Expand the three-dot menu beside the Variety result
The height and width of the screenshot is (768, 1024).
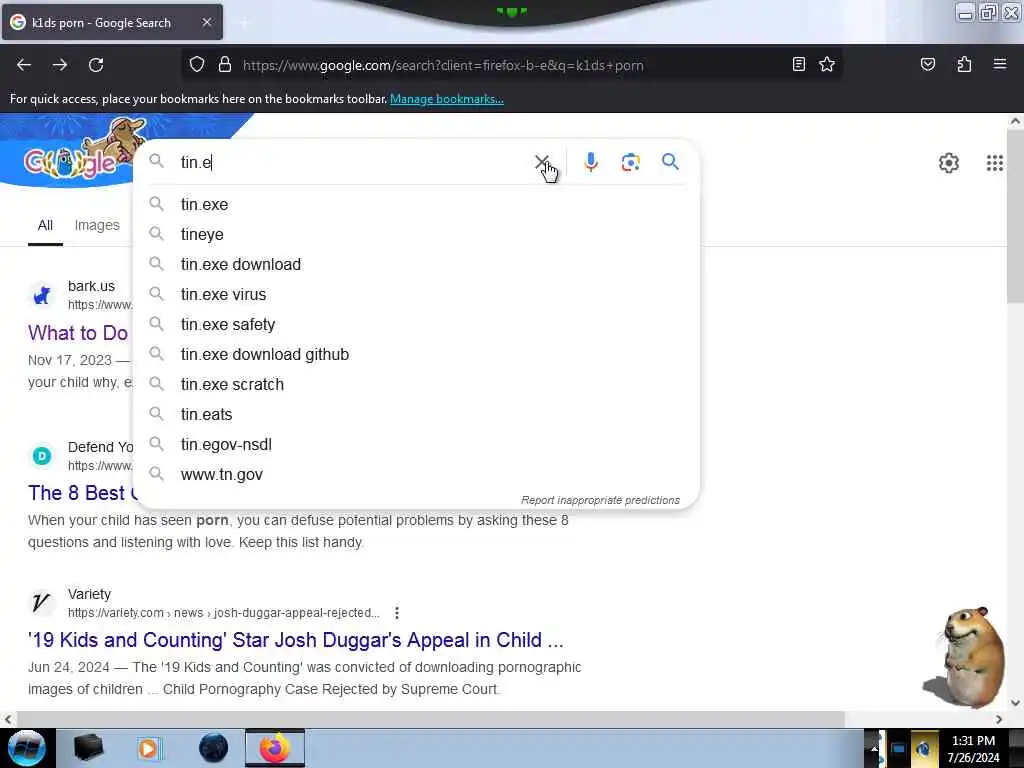(397, 613)
